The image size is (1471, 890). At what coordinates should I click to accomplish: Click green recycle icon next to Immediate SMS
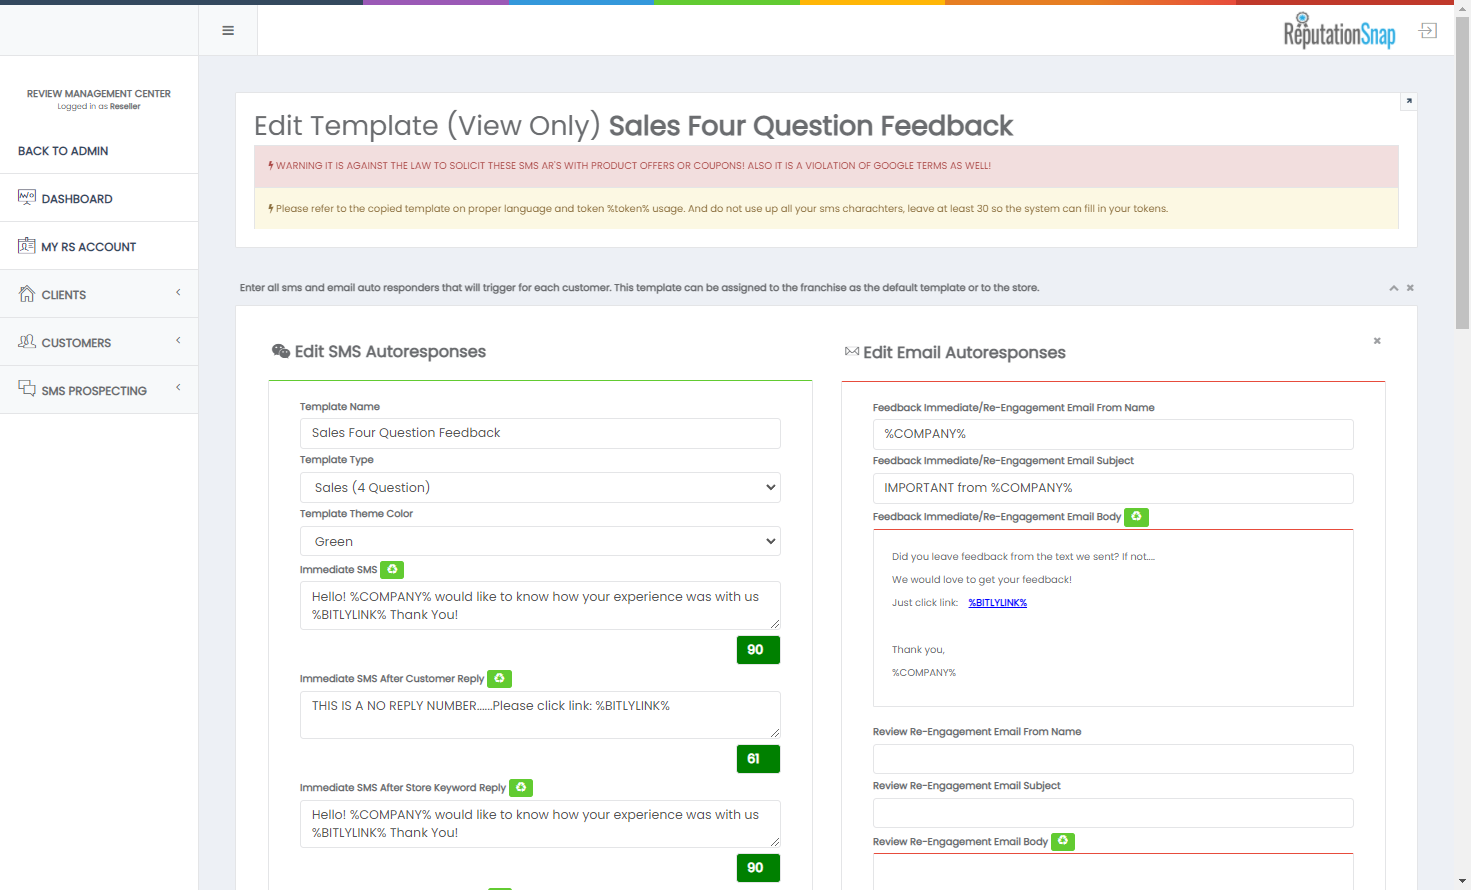(x=392, y=569)
